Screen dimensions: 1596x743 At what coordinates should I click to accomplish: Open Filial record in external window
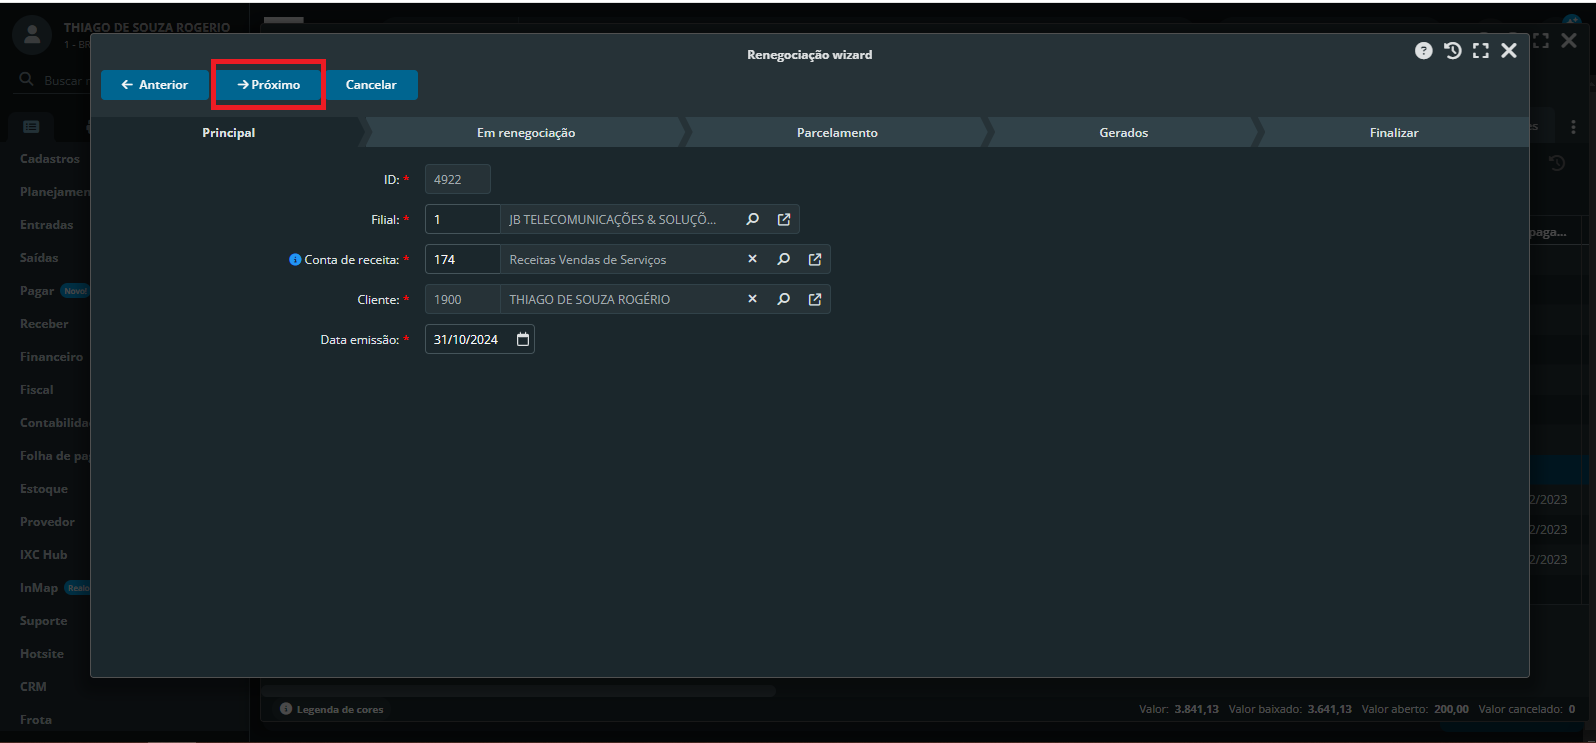(784, 219)
